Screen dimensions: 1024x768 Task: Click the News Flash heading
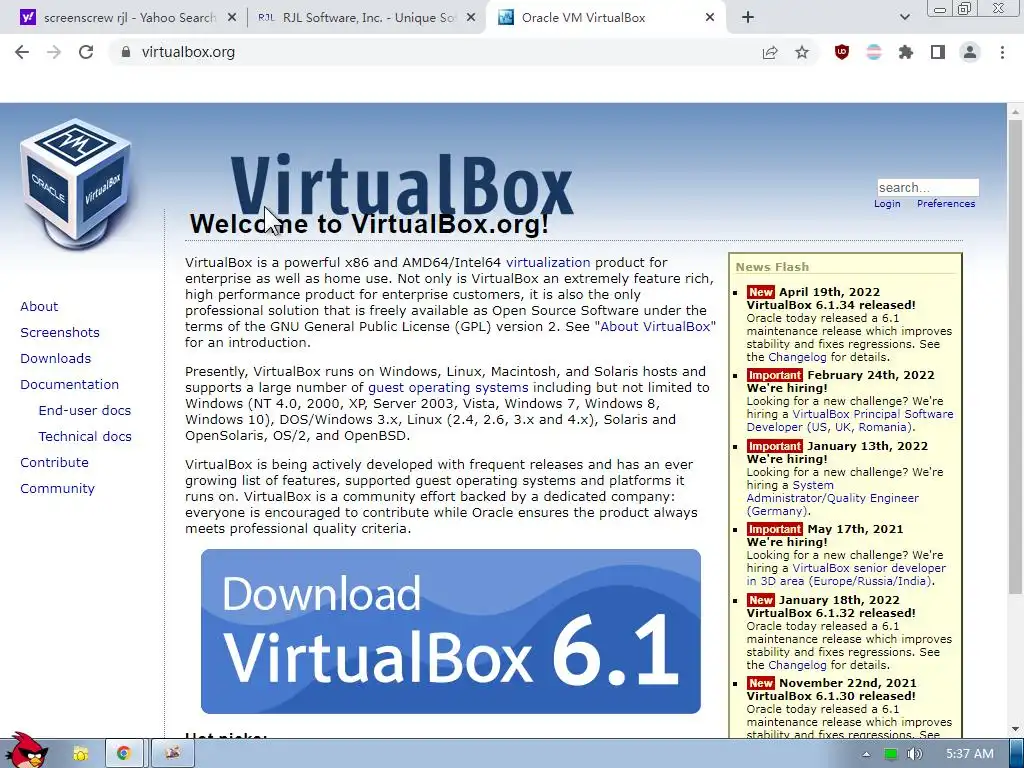pyautogui.click(x=772, y=267)
